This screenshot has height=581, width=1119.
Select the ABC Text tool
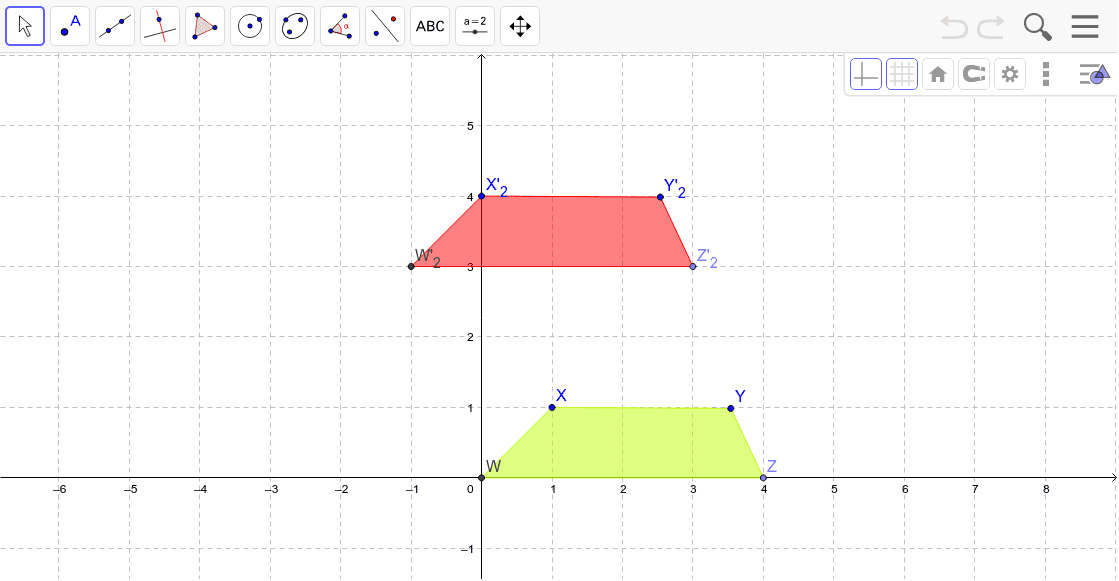430,26
